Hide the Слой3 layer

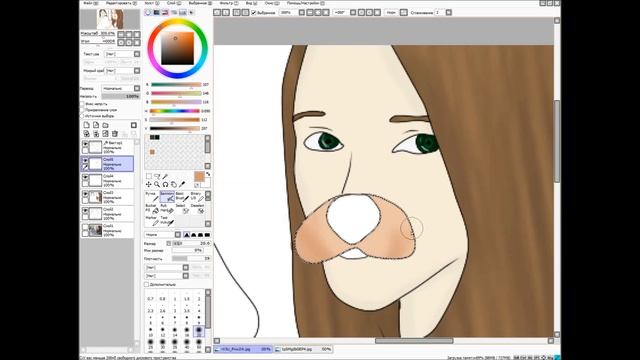click(85, 194)
